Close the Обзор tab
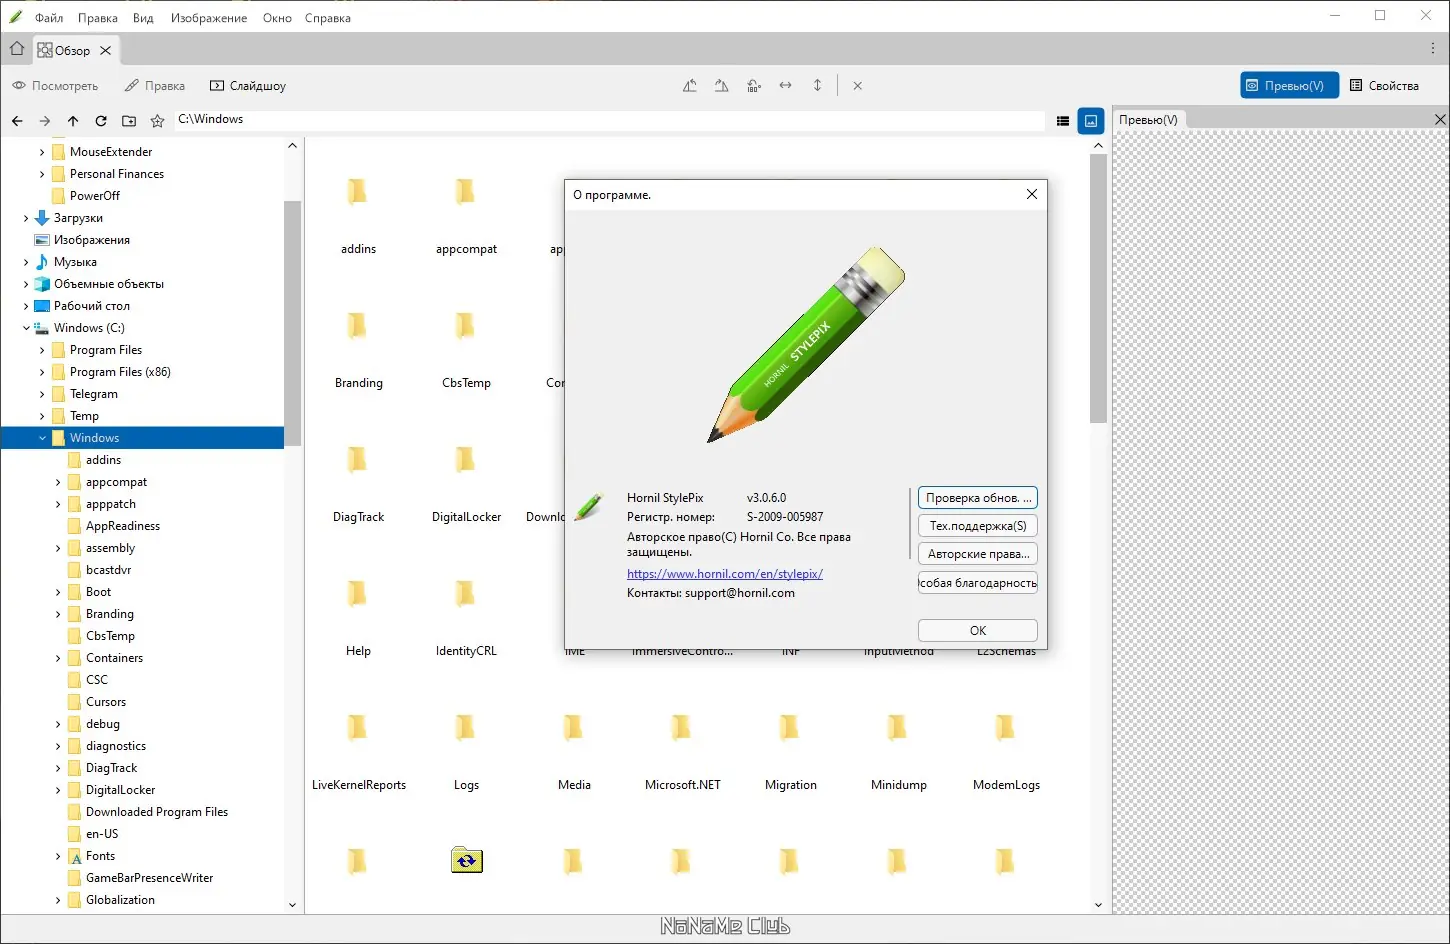Viewport: 1450px width, 944px height. [x=106, y=50]
